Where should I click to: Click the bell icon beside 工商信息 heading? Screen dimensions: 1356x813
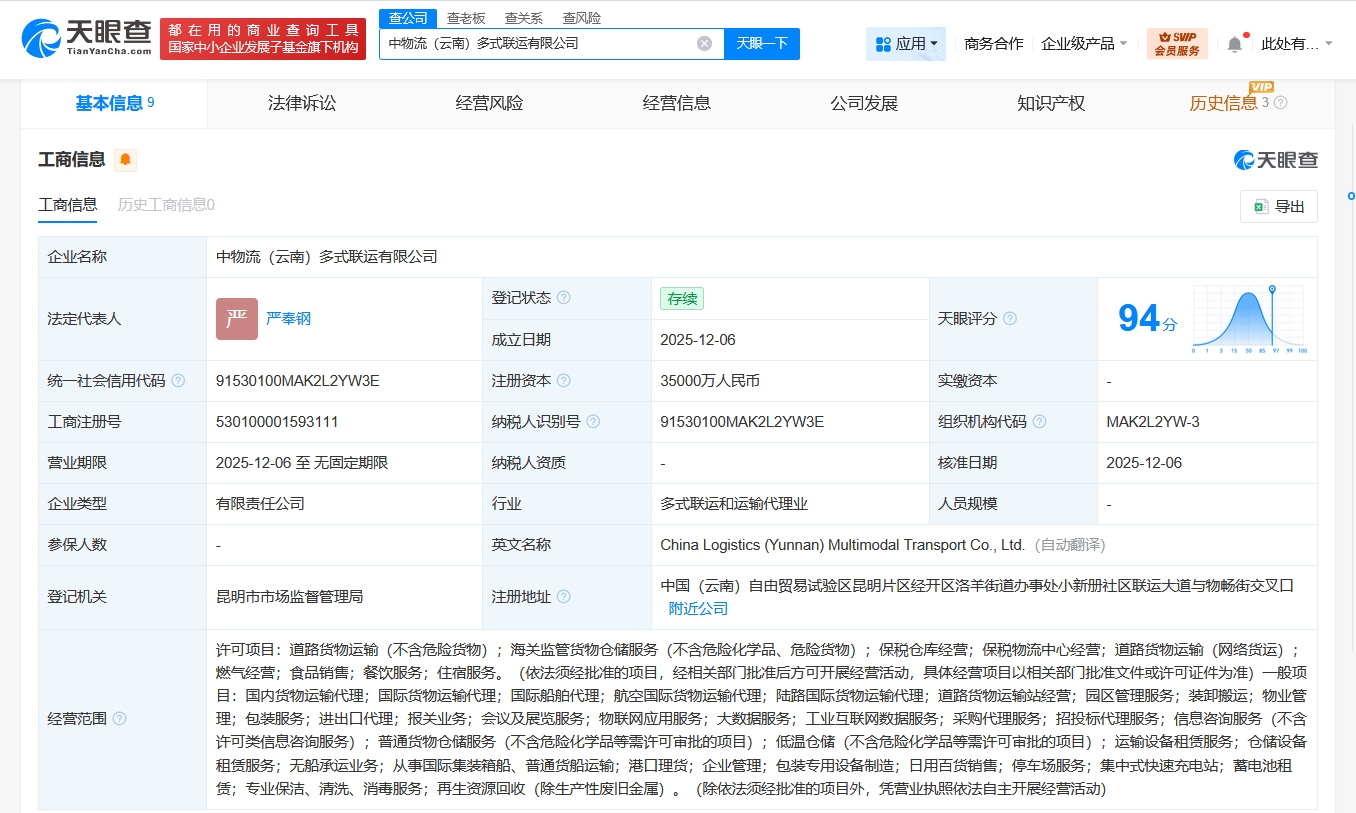(x=124, y=159)
